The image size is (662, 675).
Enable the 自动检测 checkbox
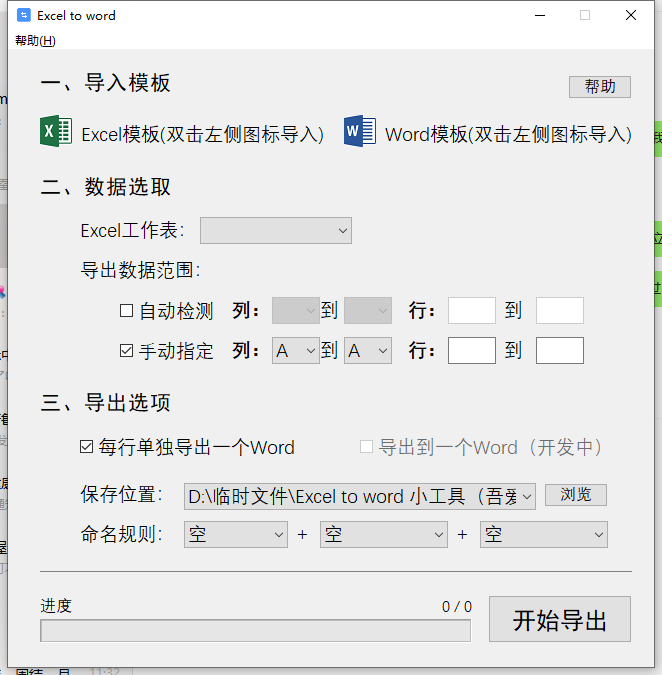pyautogui.click(x=126, y=310)
